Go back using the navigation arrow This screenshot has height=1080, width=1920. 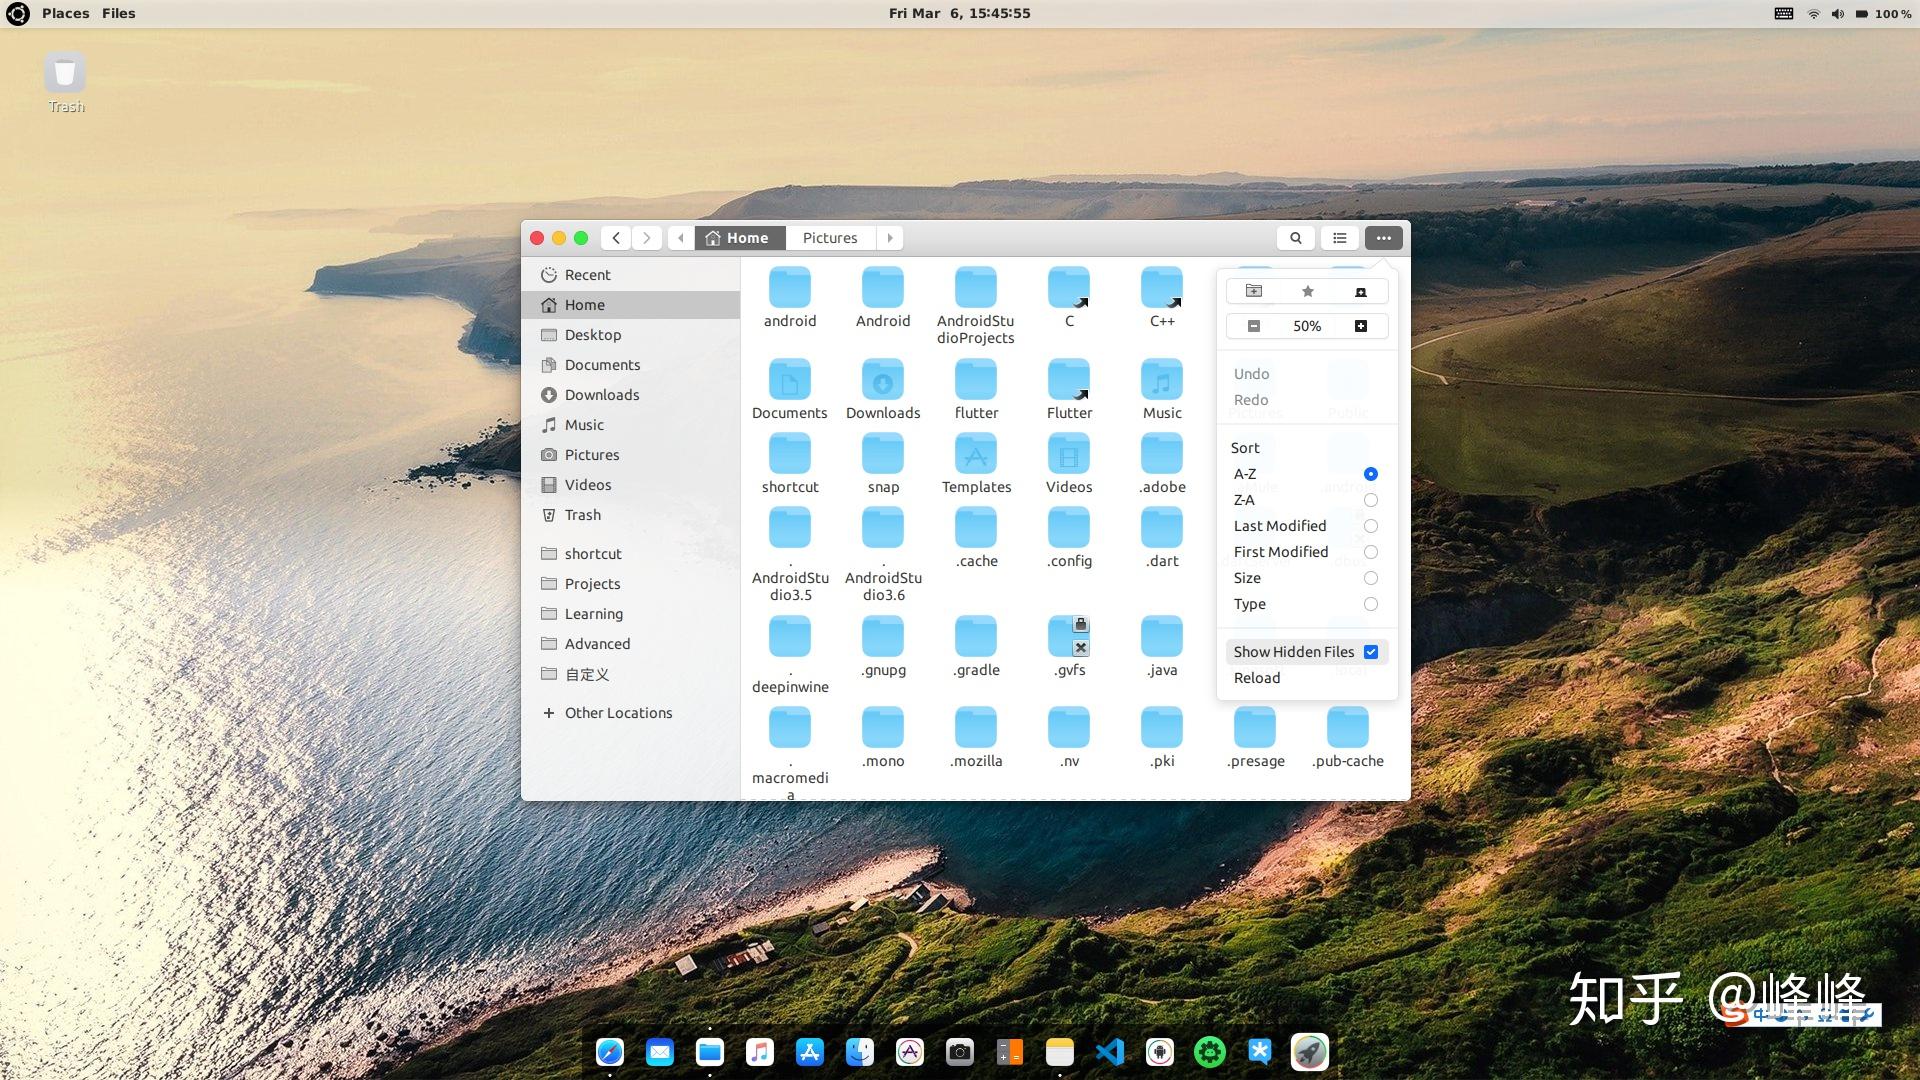click(x=615, y=237)
